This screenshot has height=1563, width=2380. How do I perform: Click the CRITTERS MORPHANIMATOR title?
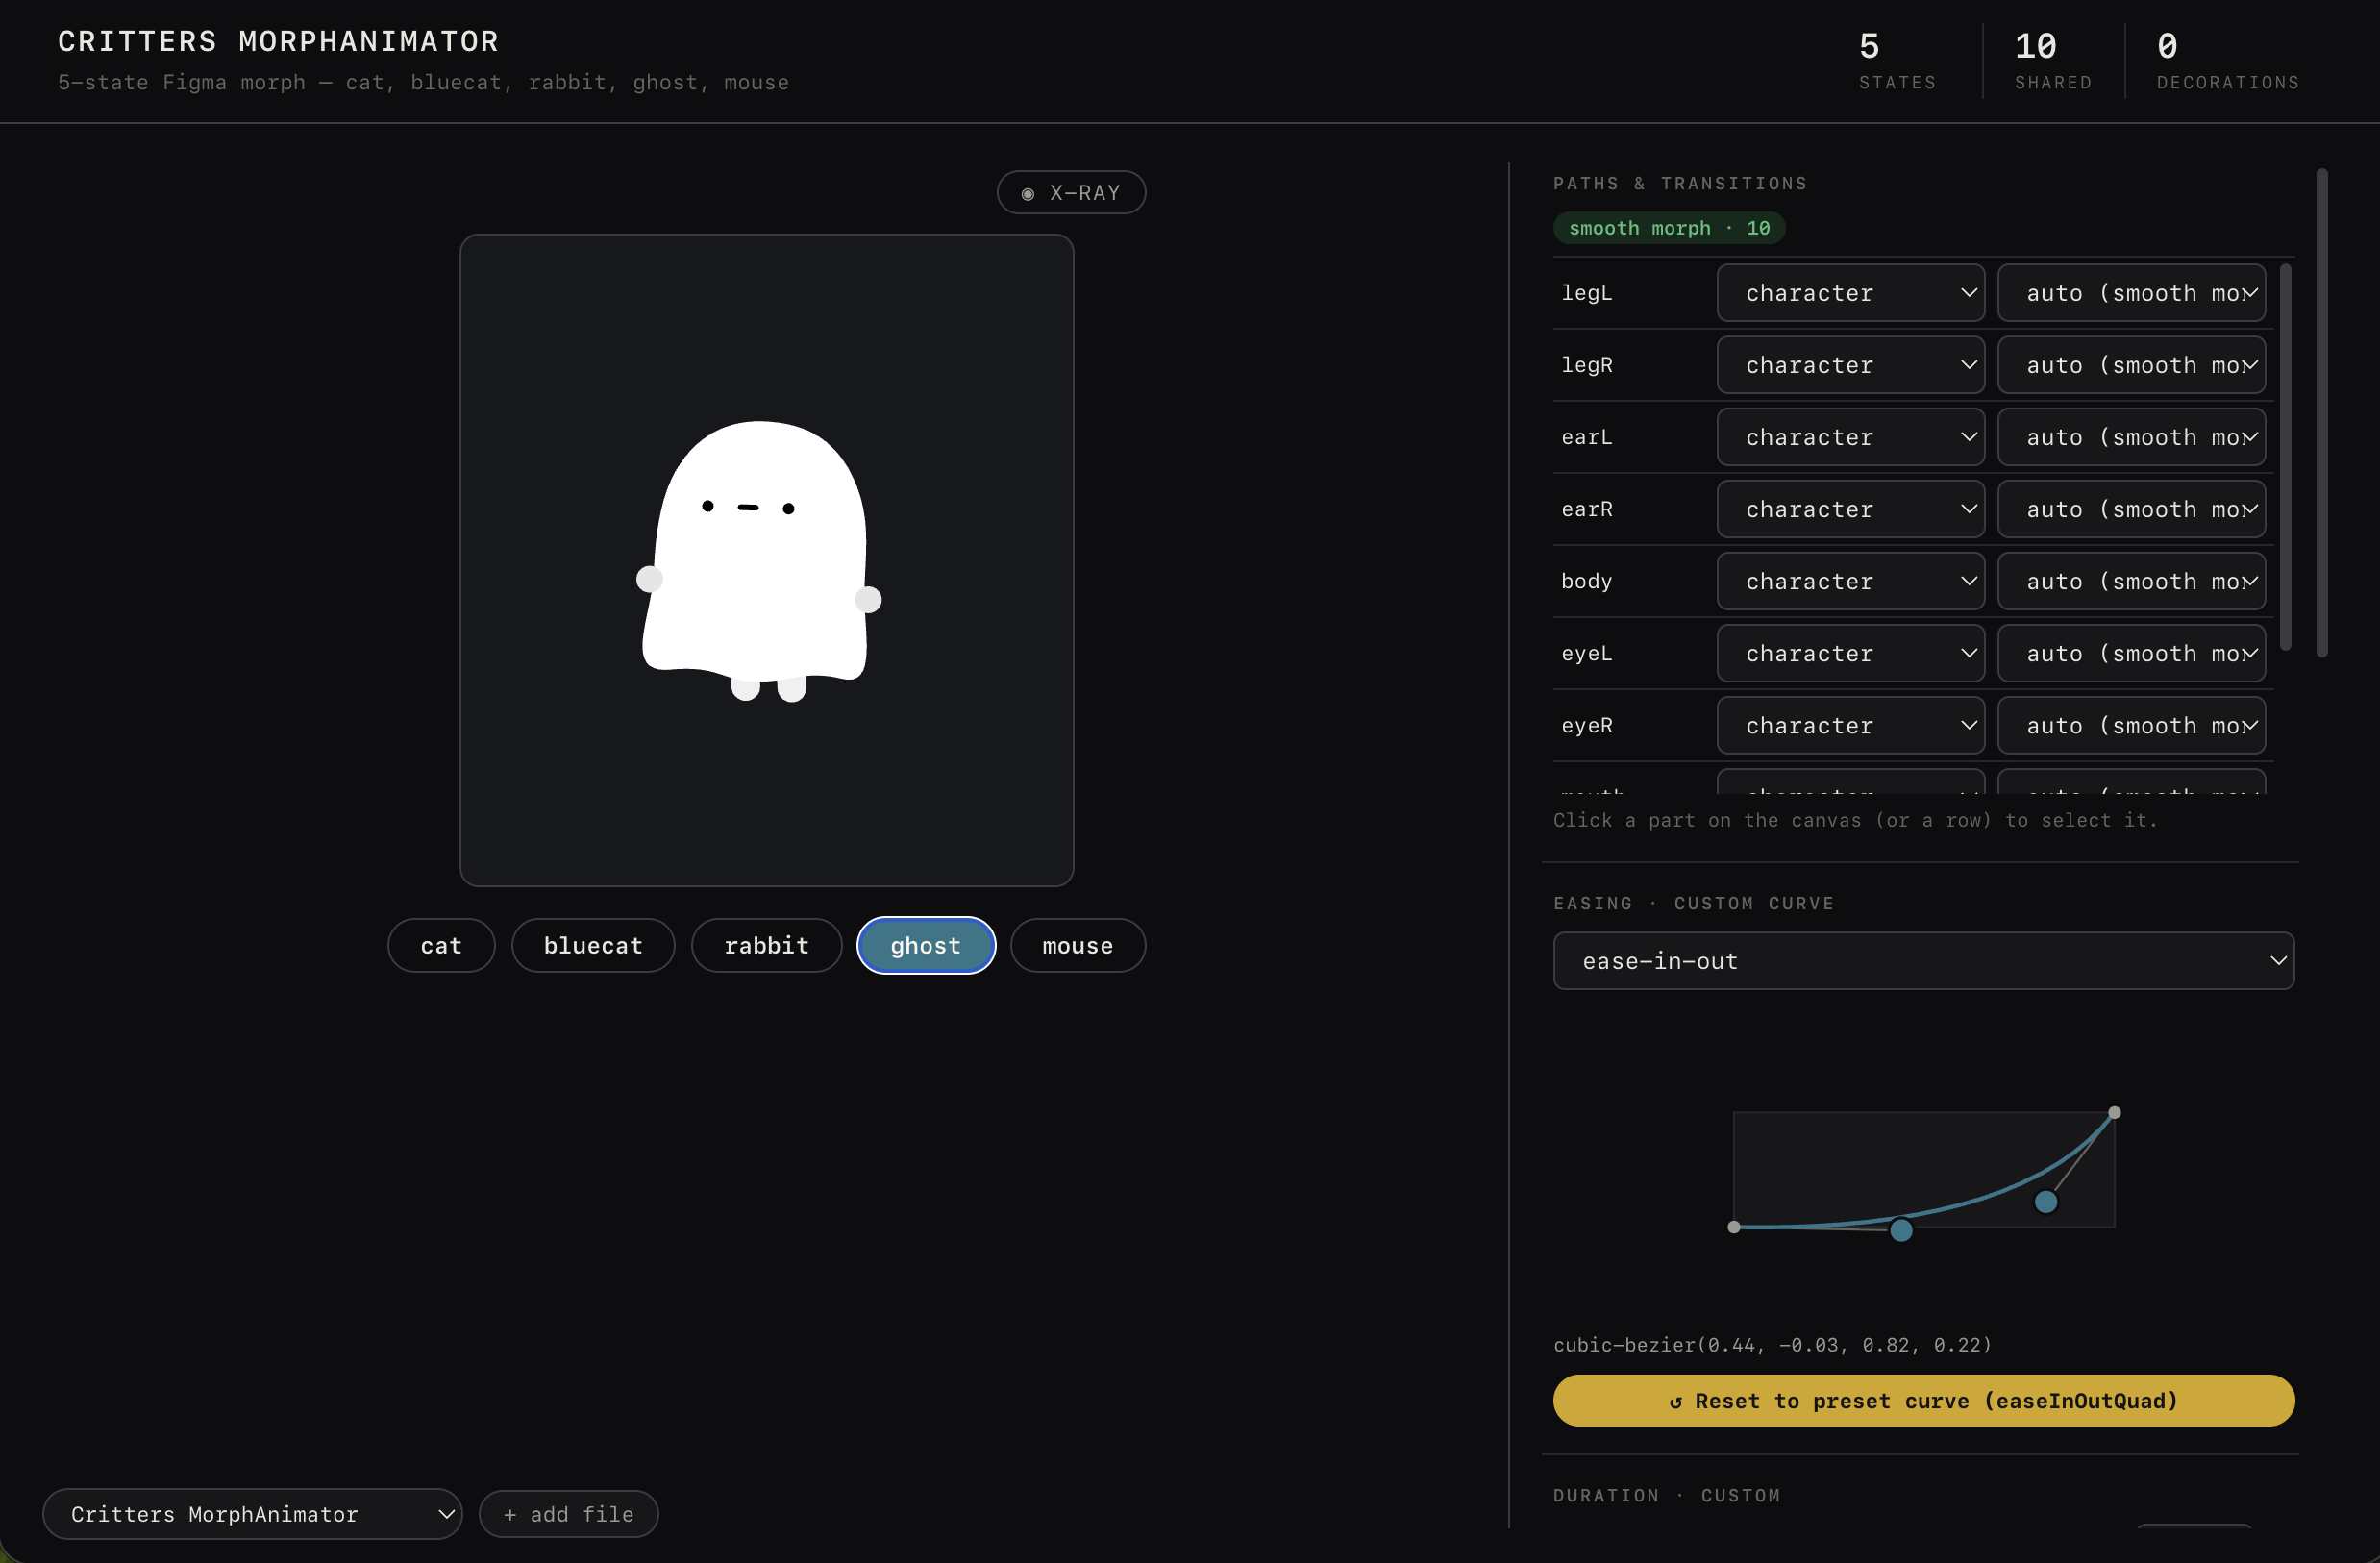coord(278,41)
